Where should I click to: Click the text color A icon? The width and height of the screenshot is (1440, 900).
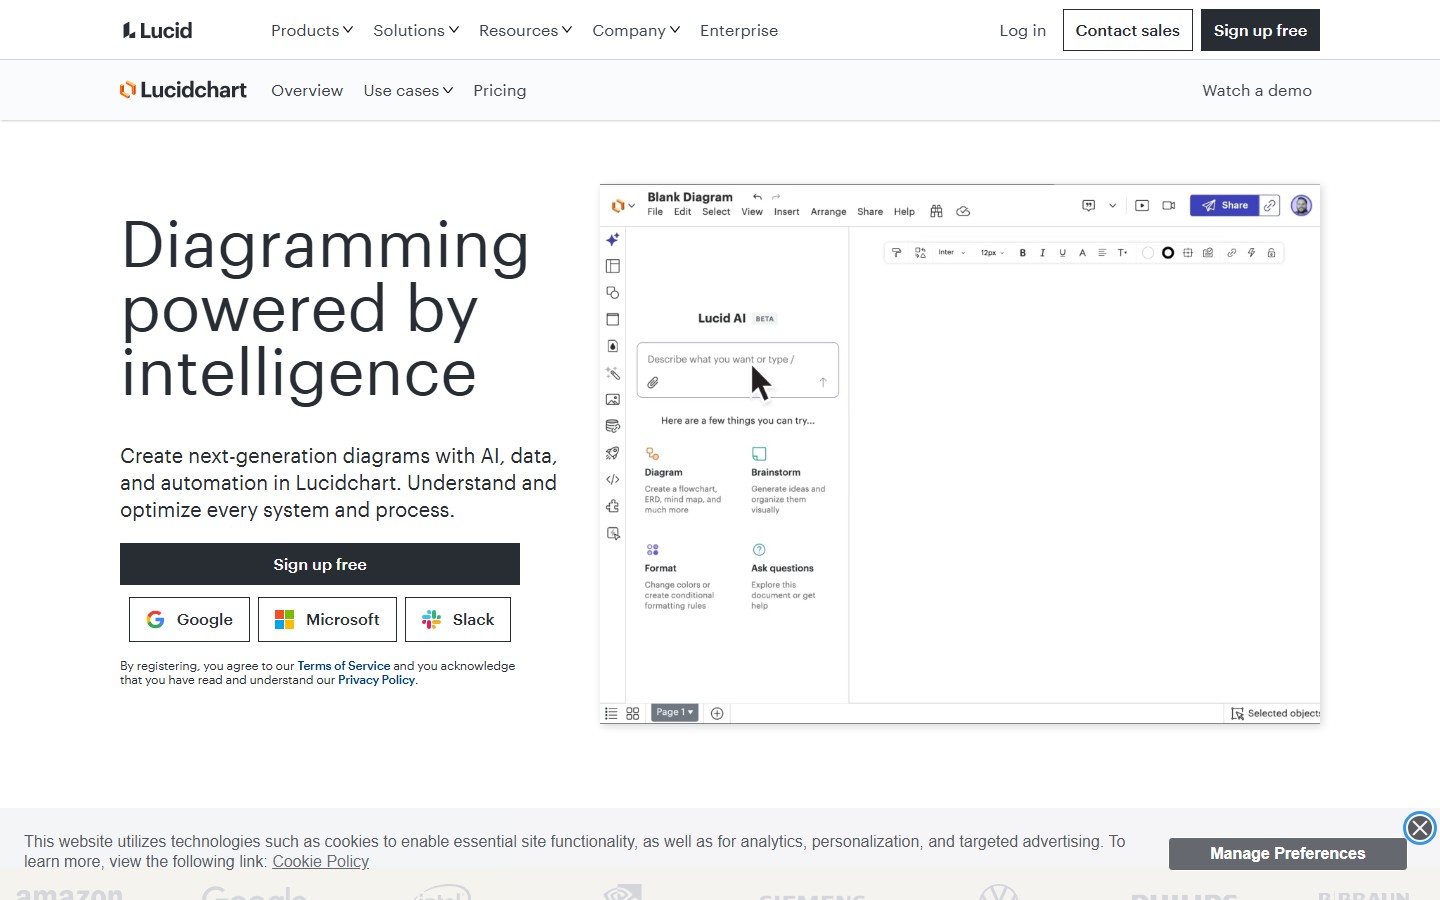1082,253
